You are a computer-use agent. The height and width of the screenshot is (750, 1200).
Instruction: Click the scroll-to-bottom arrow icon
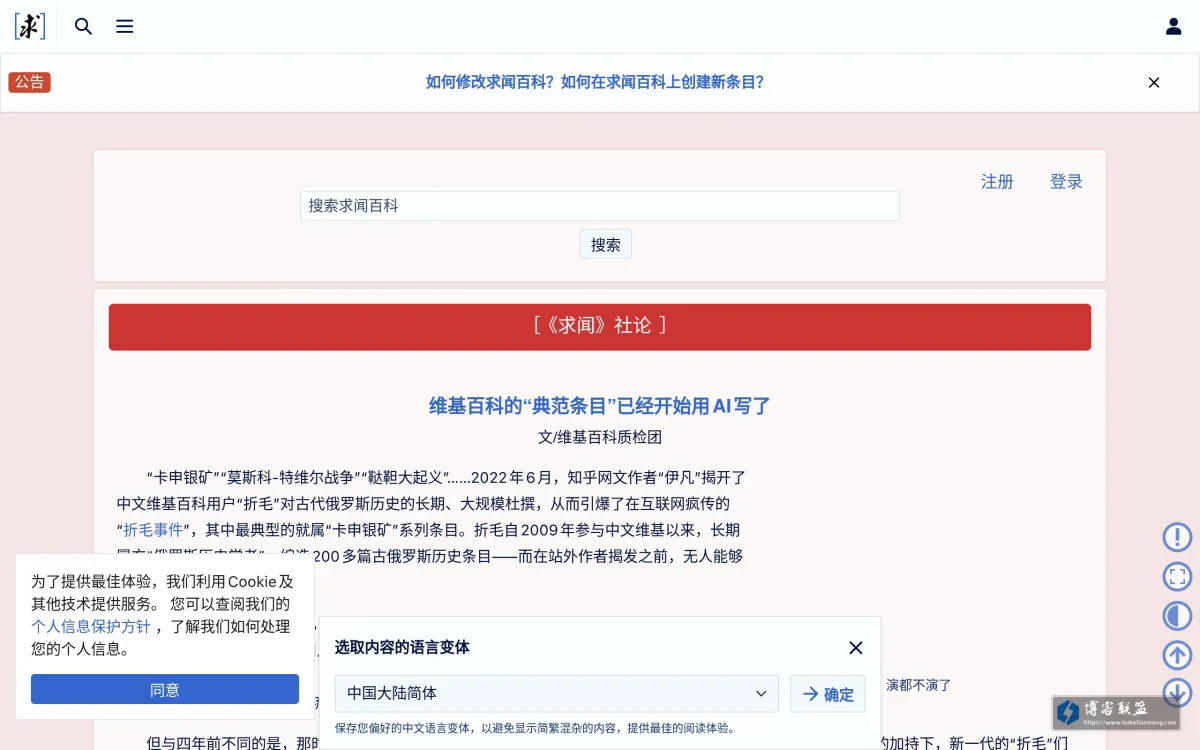click(1177, 692)
